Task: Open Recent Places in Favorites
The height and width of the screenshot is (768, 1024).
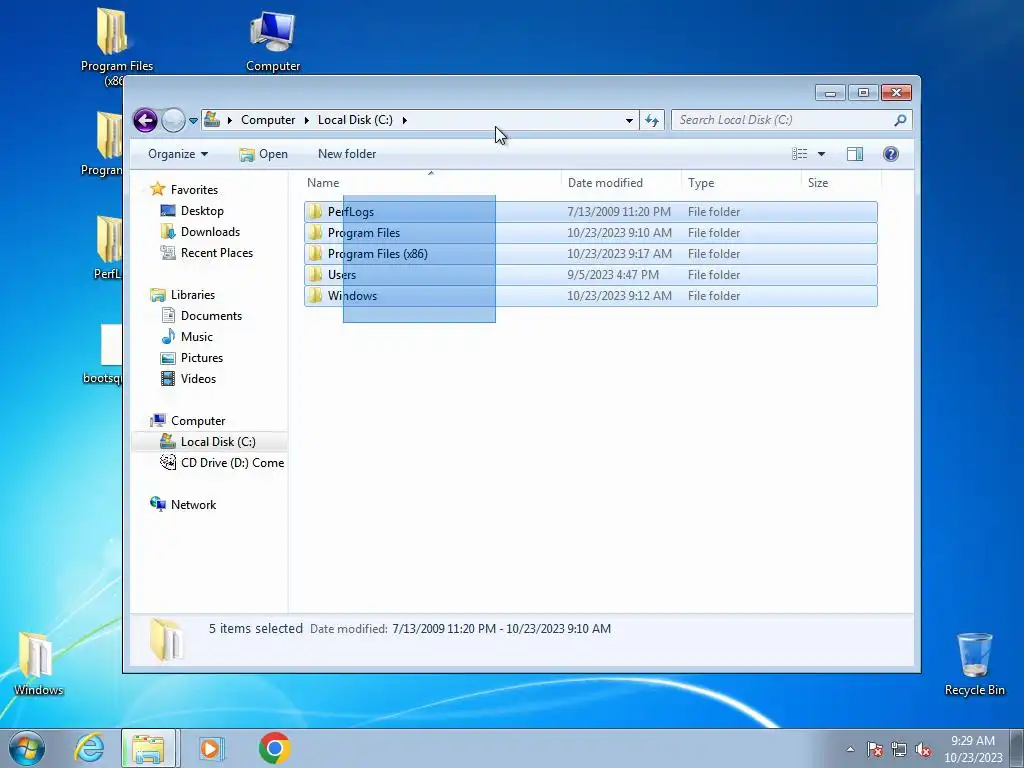Action: [206, 253]
